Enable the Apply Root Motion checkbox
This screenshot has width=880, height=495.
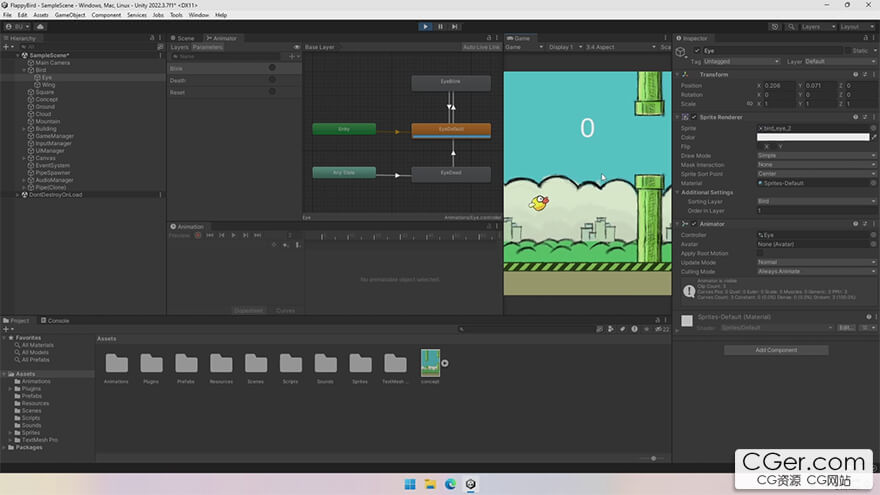click(760, 253)
